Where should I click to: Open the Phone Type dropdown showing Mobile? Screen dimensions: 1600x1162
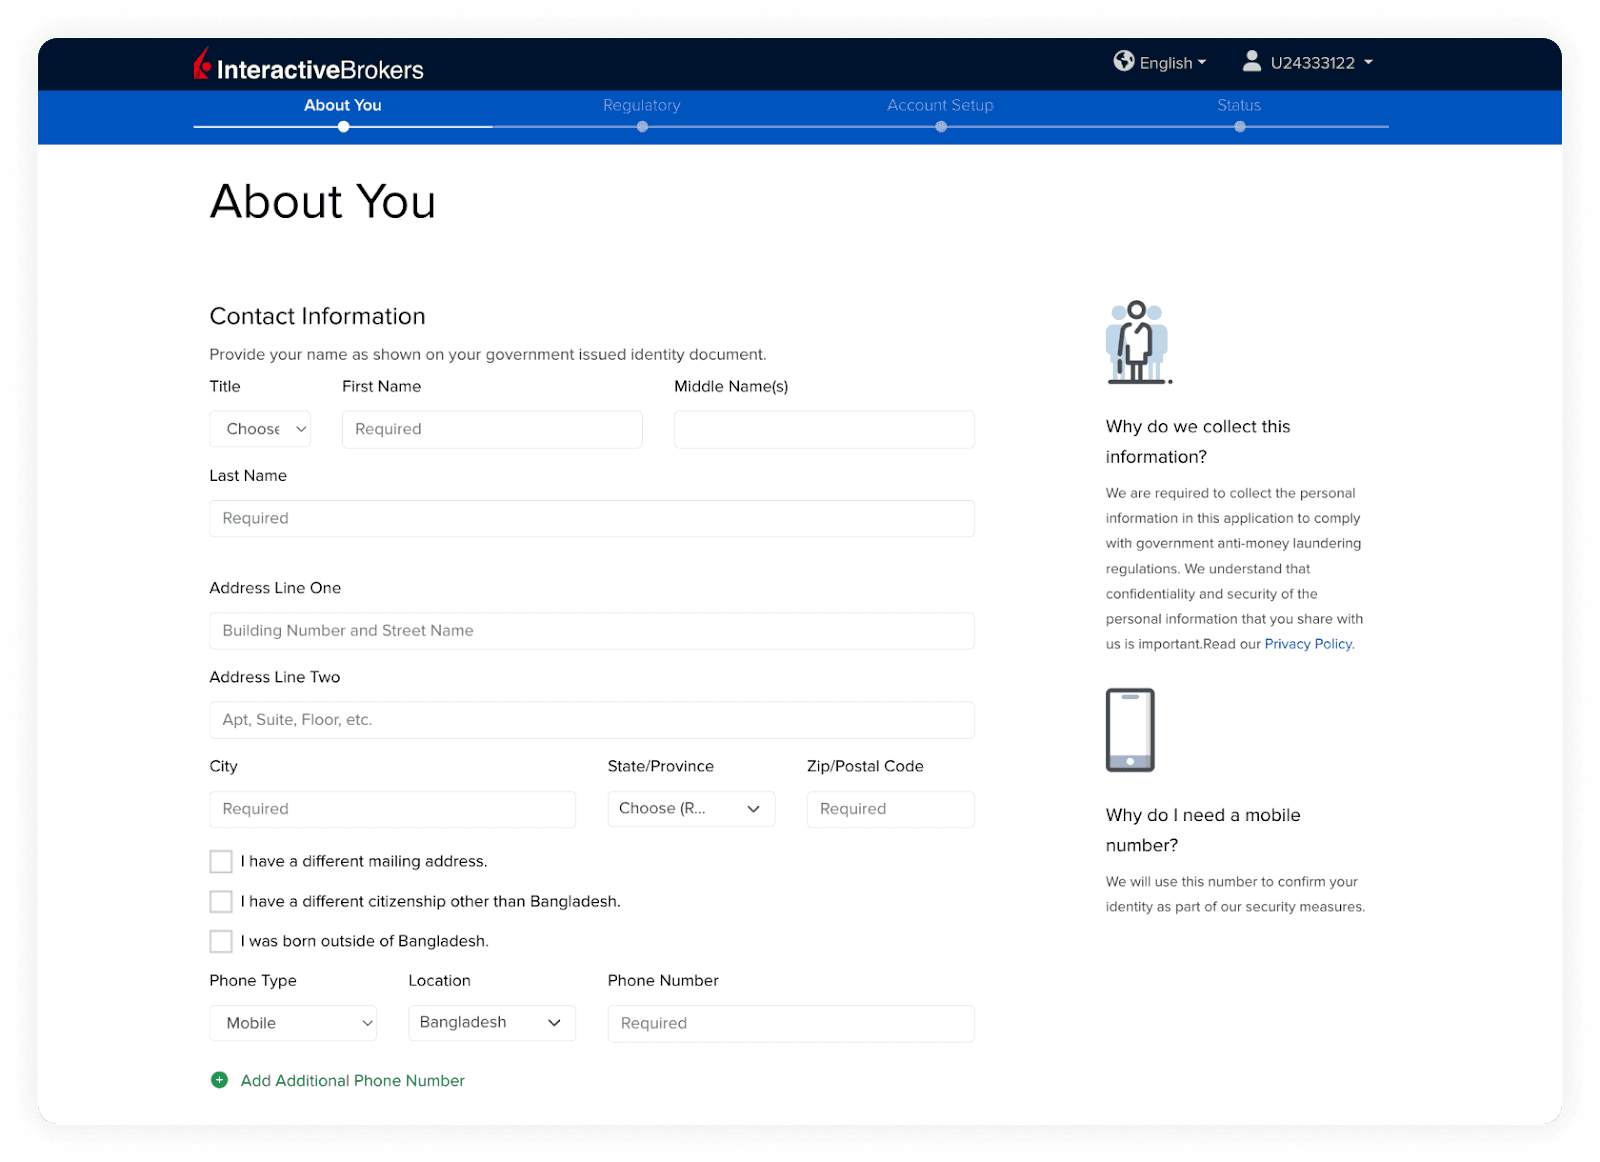(x=293, y=1023)
